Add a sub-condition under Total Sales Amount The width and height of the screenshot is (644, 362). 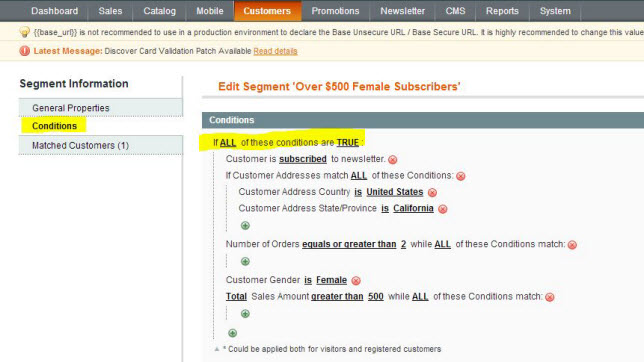245,314
